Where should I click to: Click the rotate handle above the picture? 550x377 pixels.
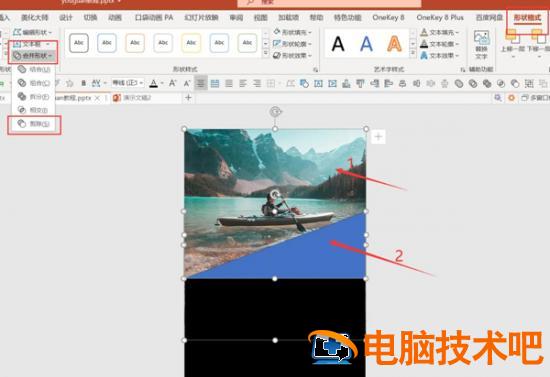click(275, 112)
